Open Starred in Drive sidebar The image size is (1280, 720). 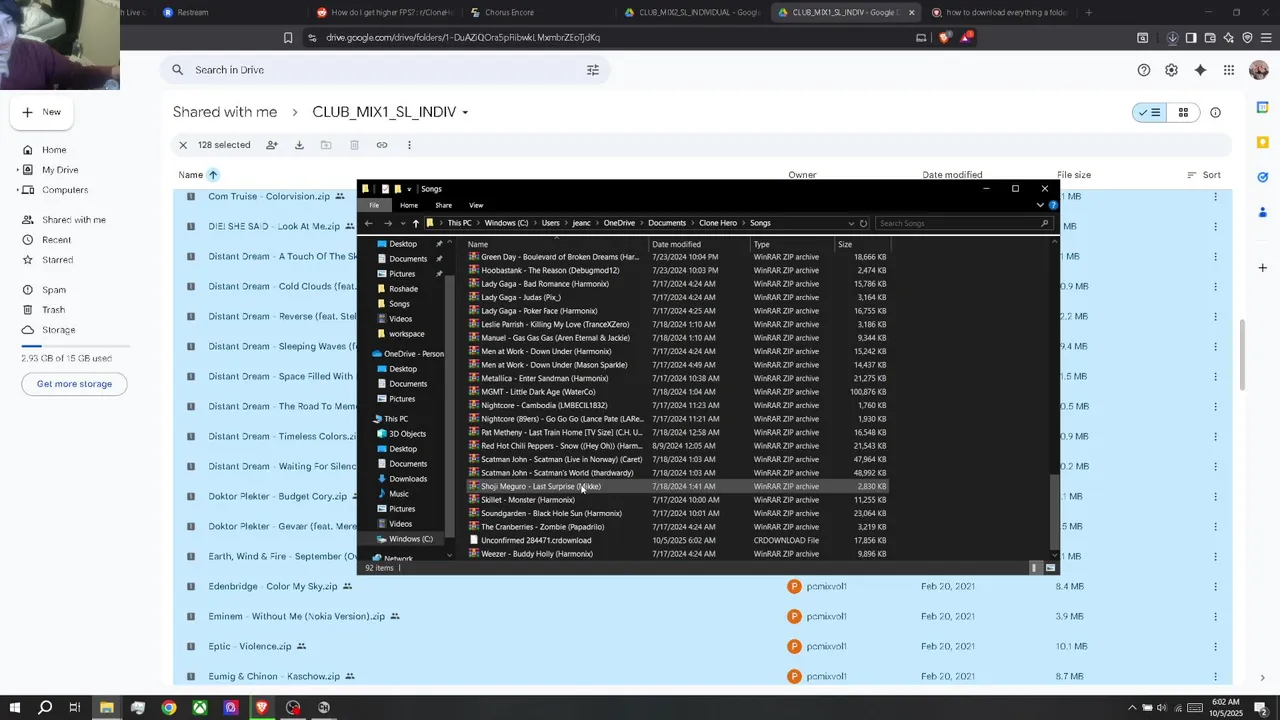click(57, 260)
